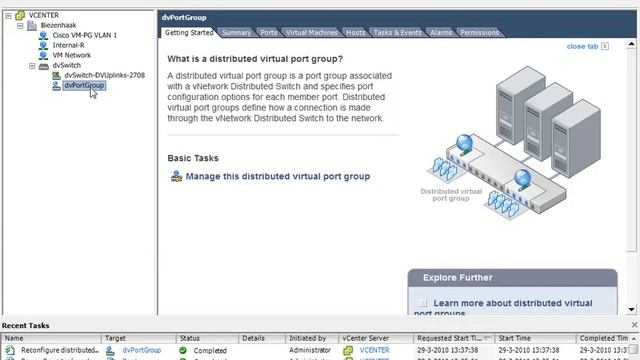
Task: Click the close tab X box
Action: tap(605, 46)
